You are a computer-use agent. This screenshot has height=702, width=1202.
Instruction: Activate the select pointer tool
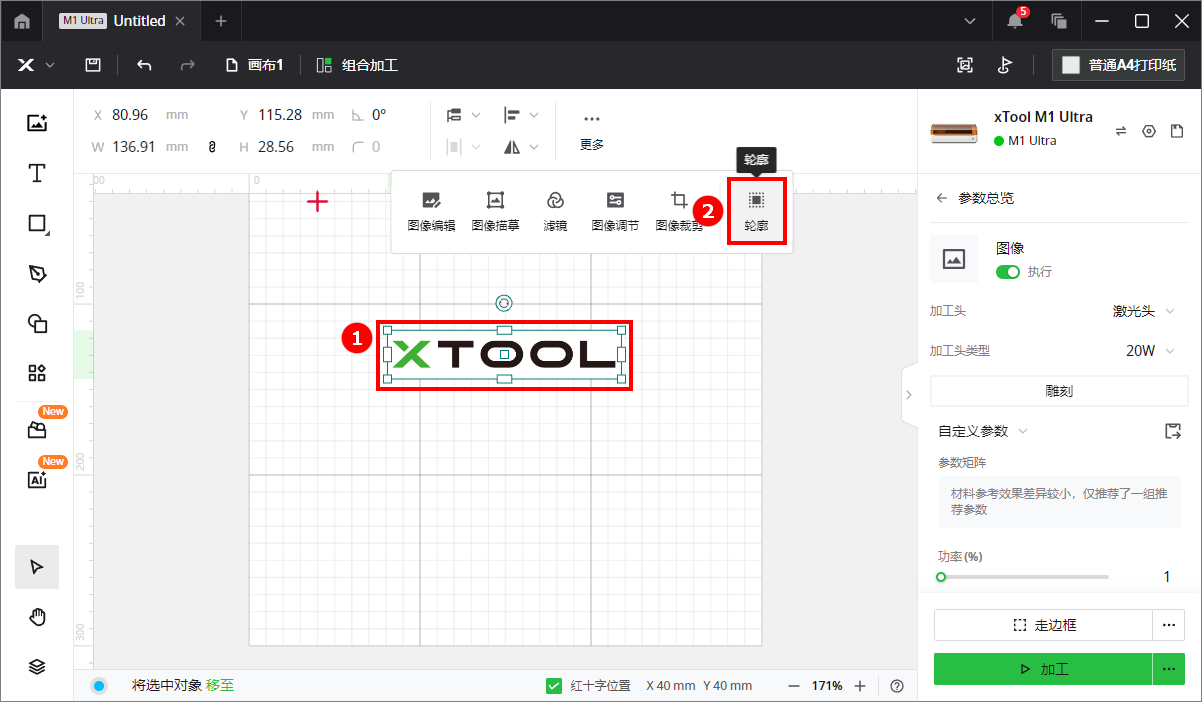pyautogui.click(x=37, y=567)
